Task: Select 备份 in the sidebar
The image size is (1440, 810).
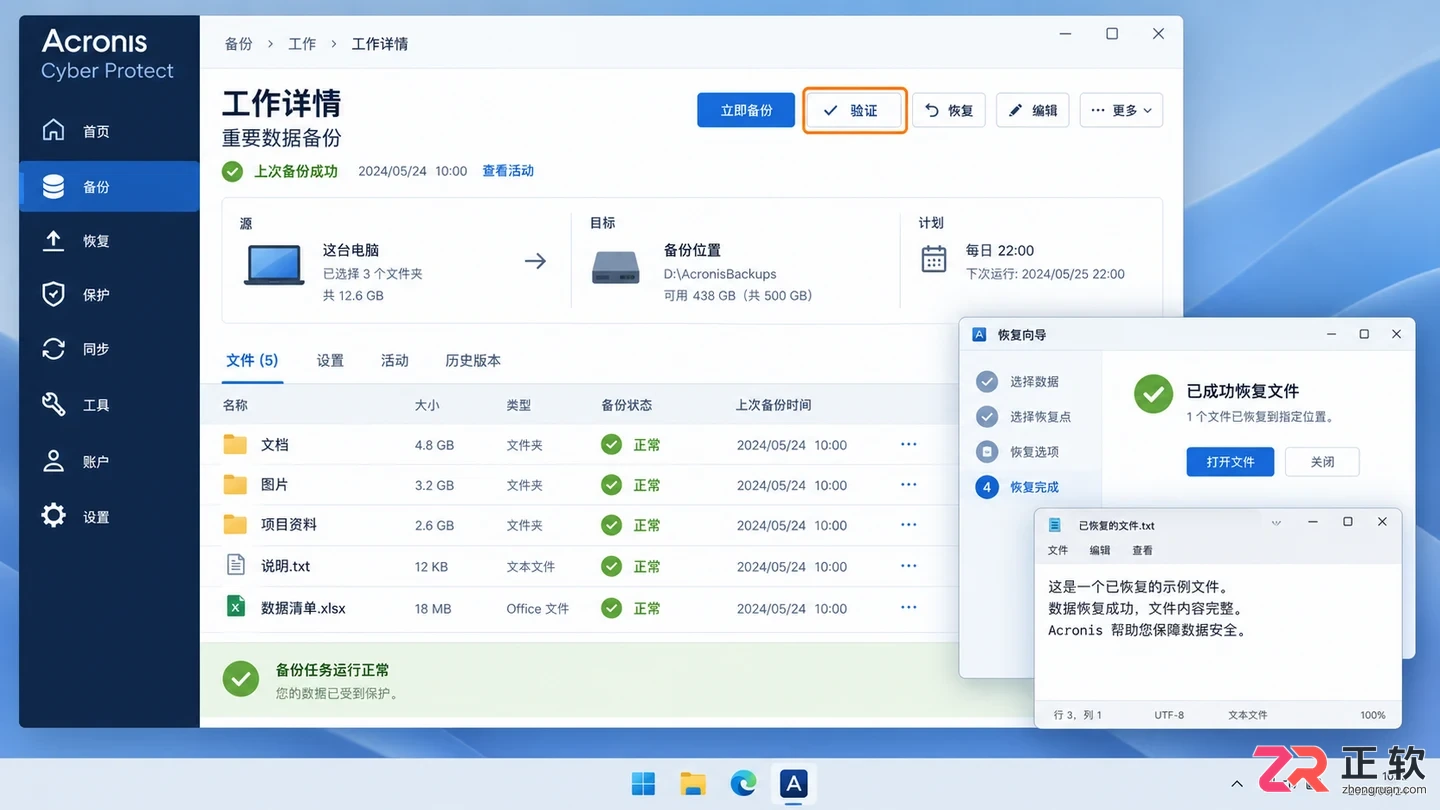Action: [109, 186]
